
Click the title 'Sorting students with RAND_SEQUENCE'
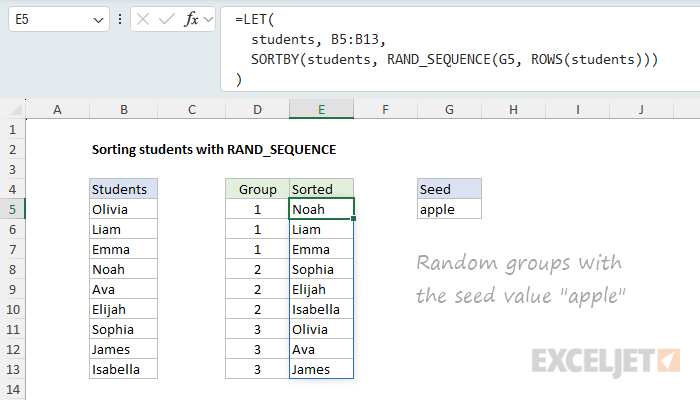(214, 150)
